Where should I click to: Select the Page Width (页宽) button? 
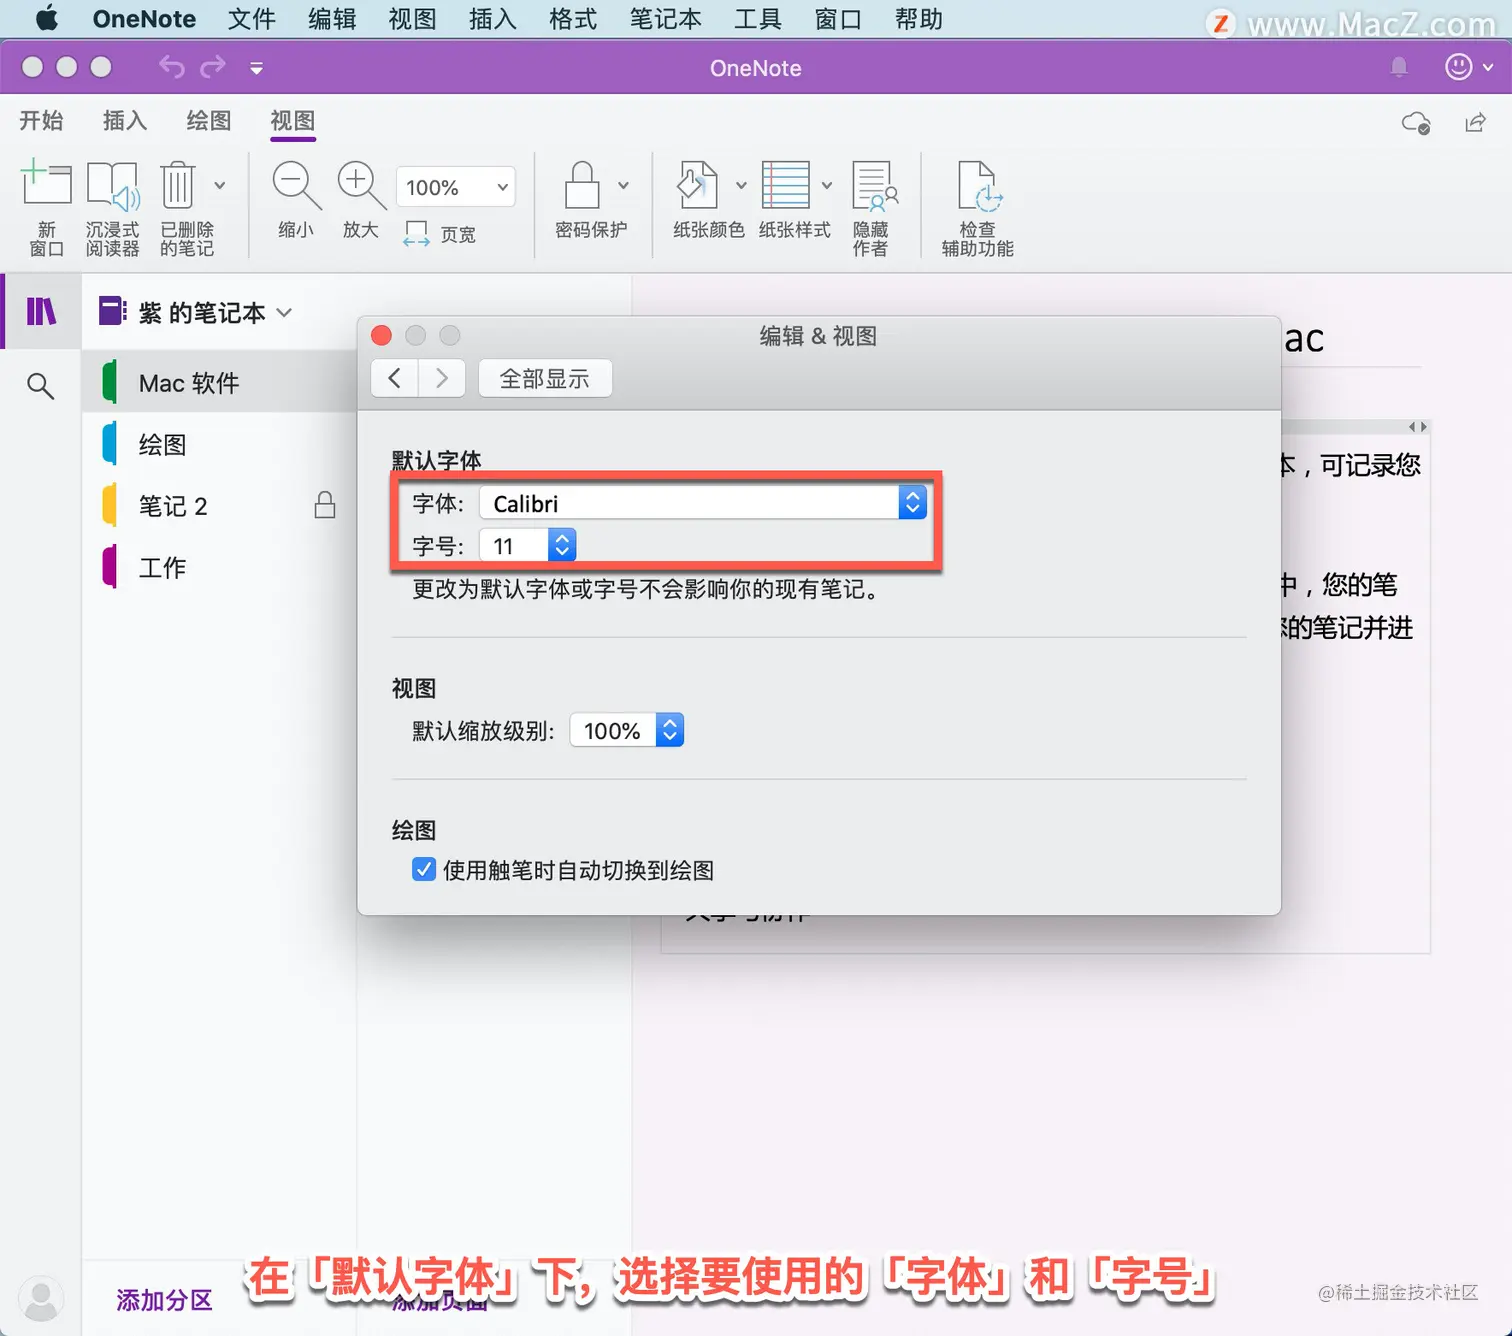440,234
